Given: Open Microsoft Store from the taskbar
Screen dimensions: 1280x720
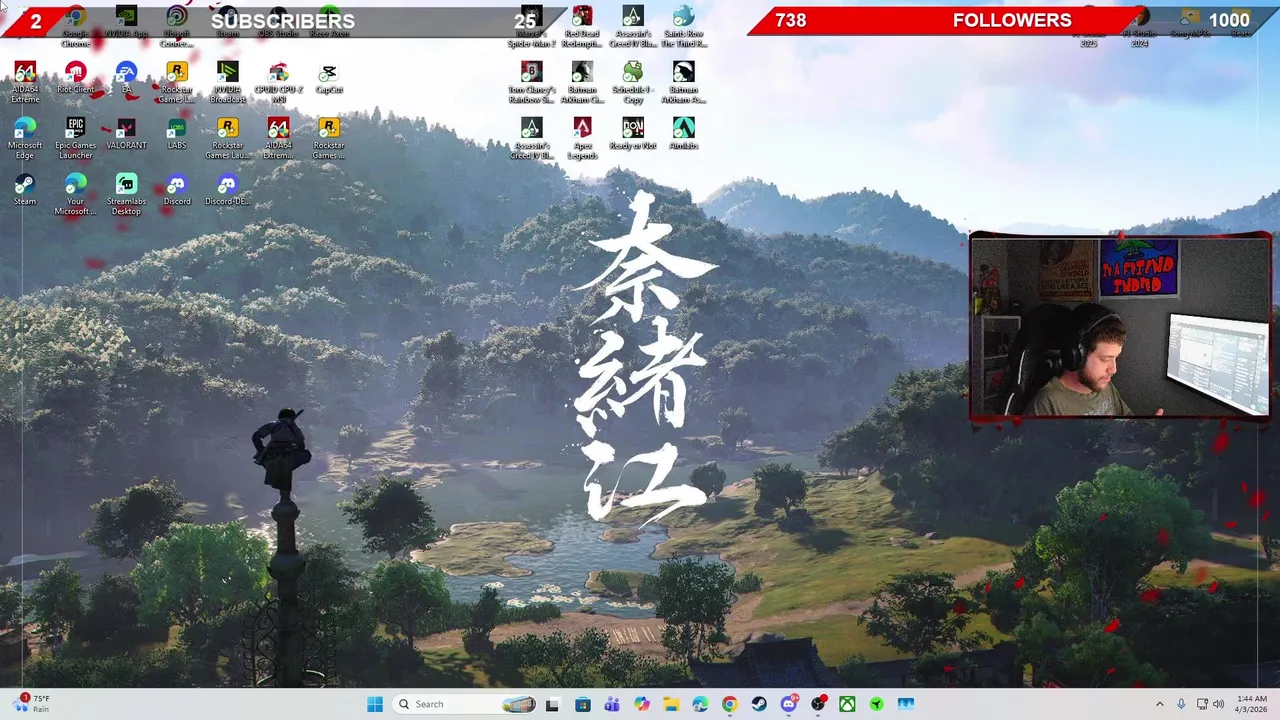Looking at the screenshot, I should click(x=583, y=704).
